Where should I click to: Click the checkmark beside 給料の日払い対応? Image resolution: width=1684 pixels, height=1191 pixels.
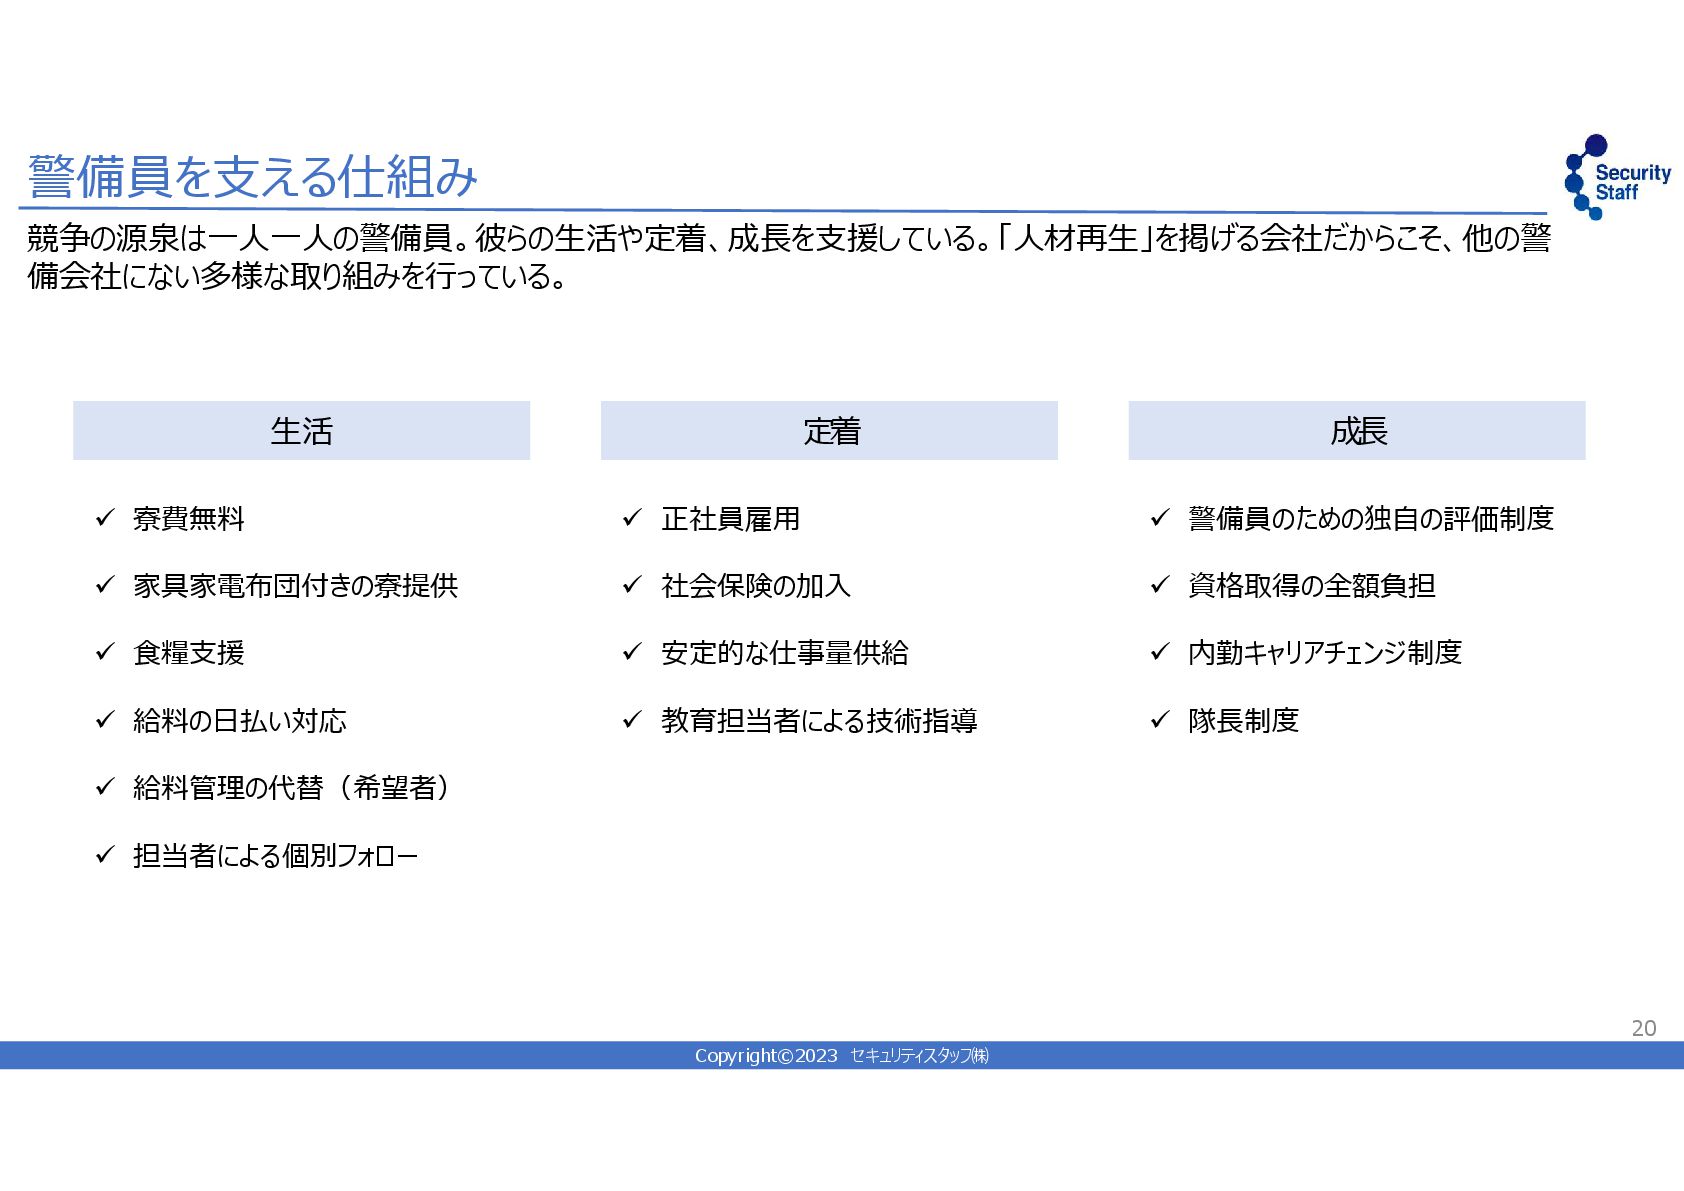point(105,720)
